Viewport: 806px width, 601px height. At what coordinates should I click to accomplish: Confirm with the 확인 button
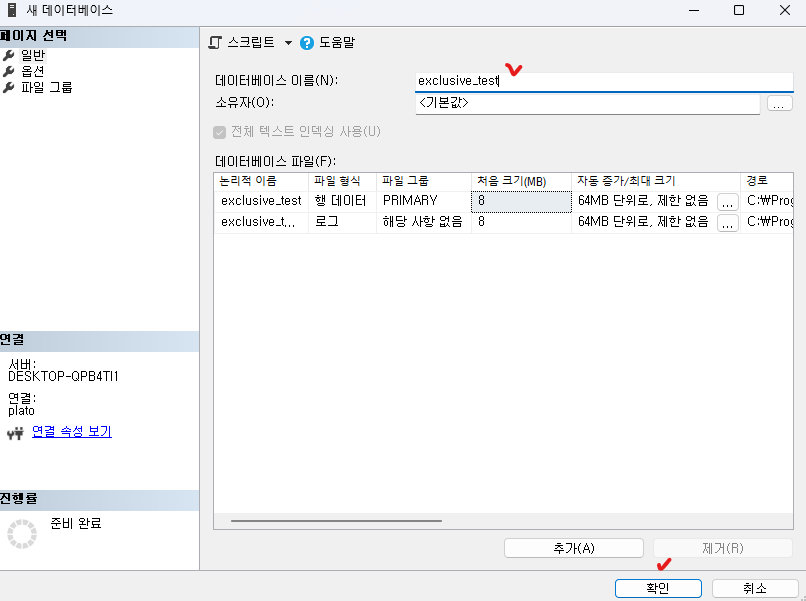click(x=658, y=588)
